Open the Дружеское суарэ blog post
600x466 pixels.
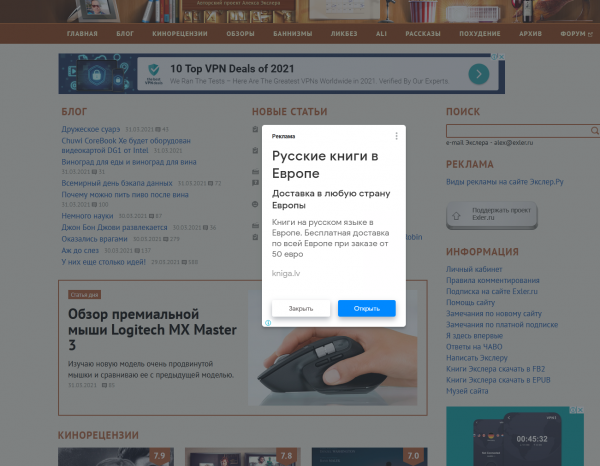click(91, 129)
